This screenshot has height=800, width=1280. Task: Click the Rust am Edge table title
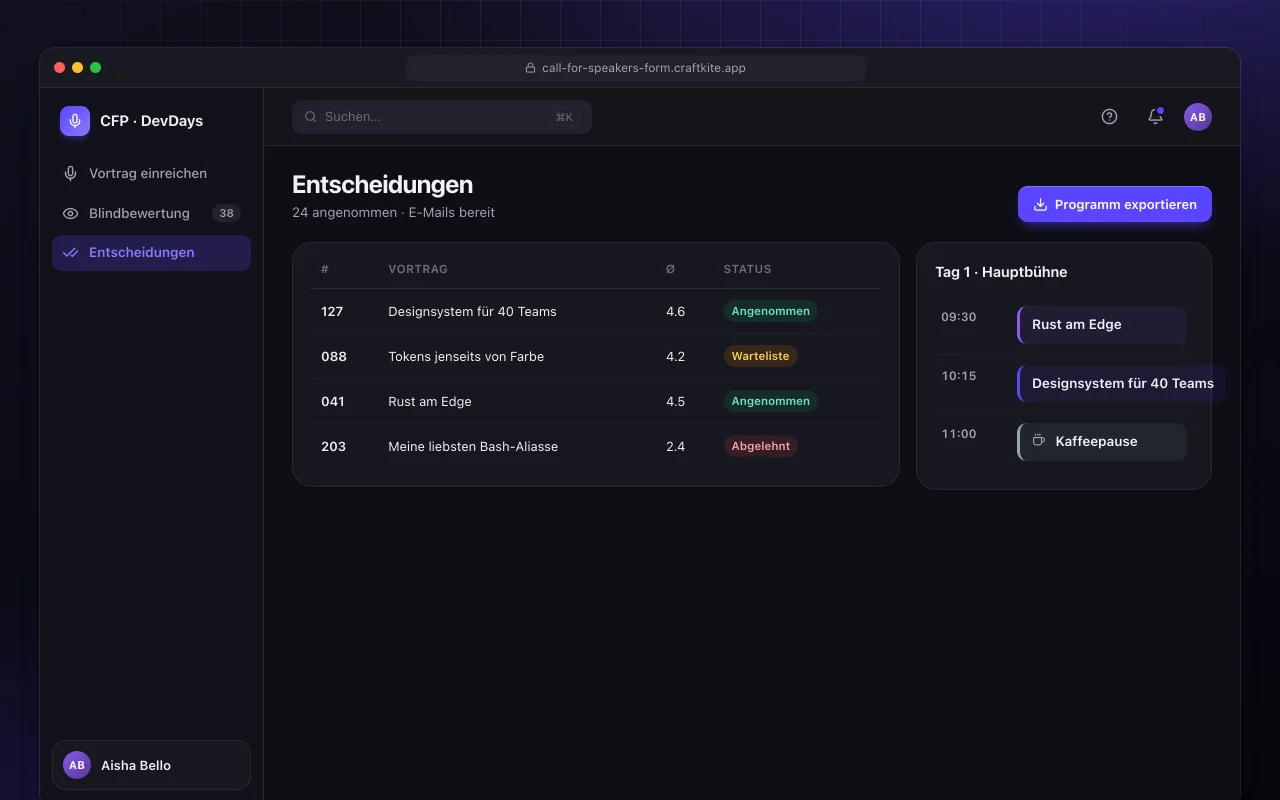[430, 401]
